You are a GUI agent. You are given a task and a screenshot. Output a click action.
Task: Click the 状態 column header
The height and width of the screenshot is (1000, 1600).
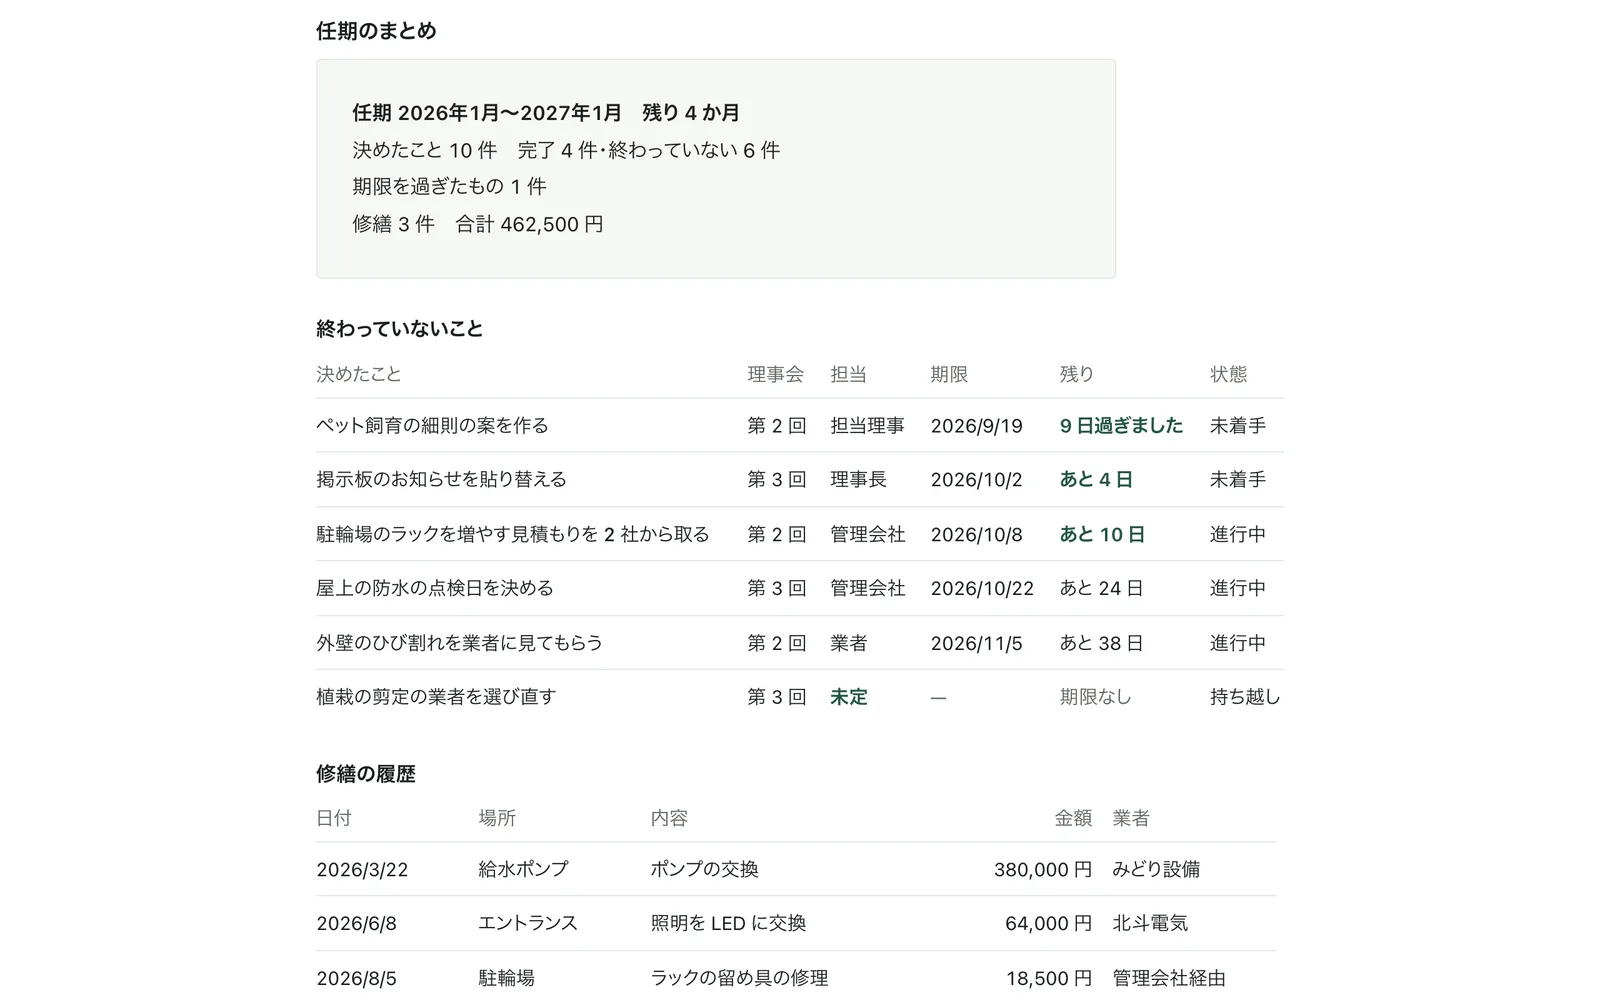[x=1228, y=374]
